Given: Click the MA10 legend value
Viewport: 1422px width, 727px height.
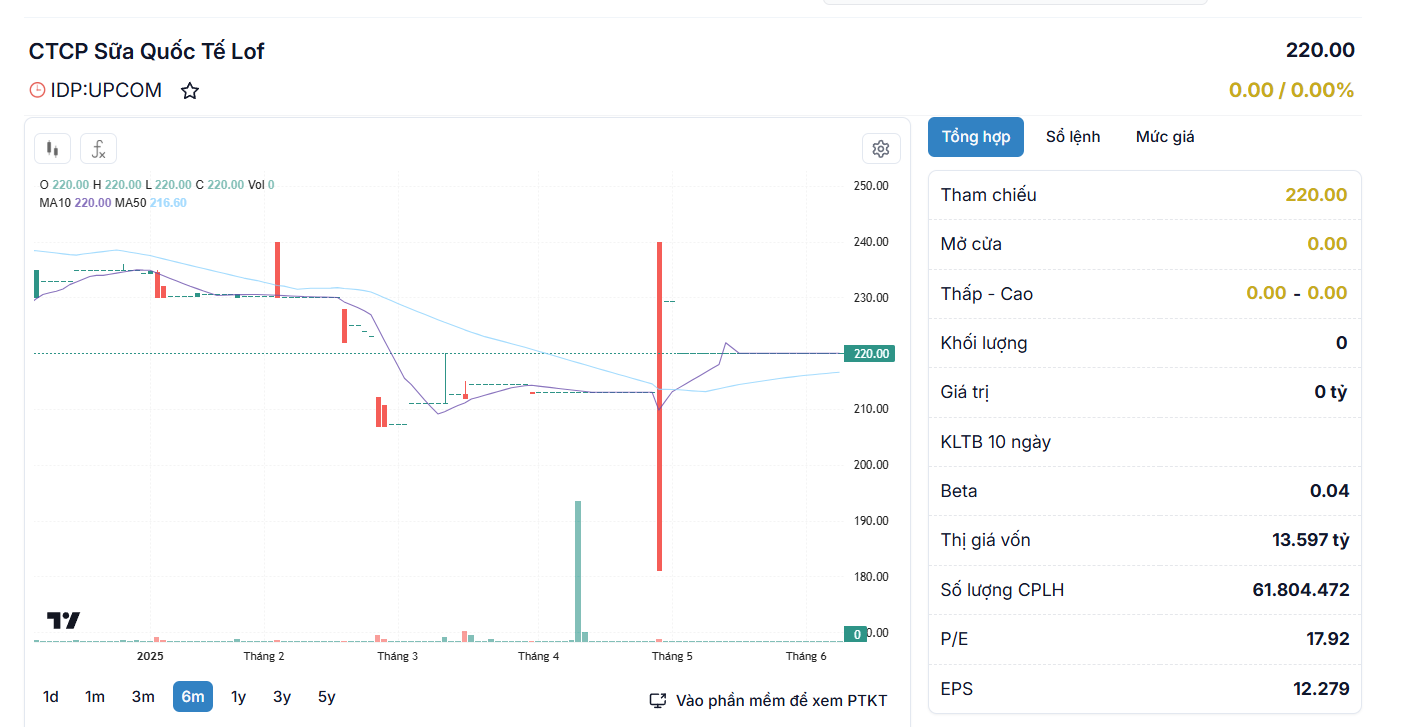Looking at the screenshot, I should [93, 202].
